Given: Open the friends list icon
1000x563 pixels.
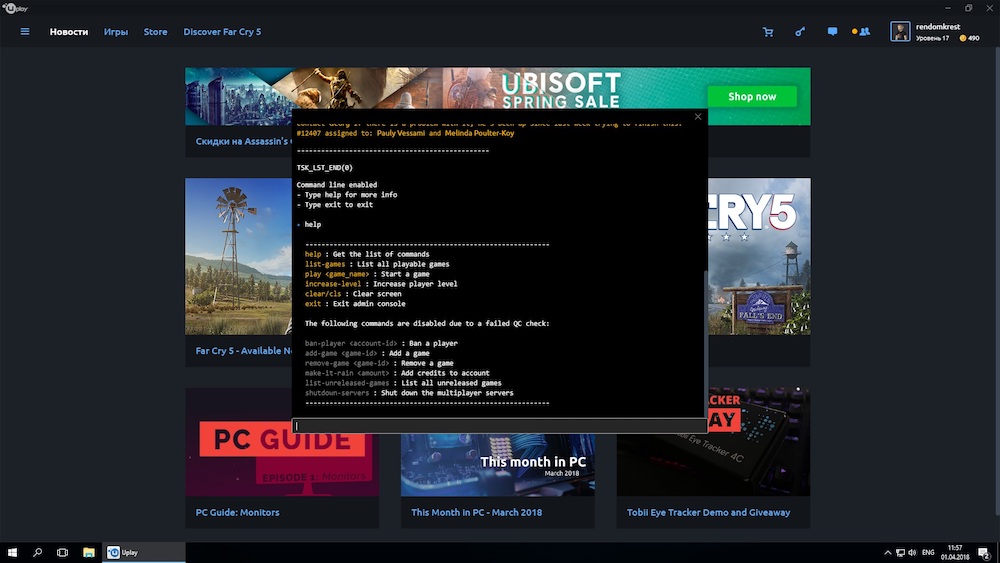Looking at the screenshot, I should point(864,31).
